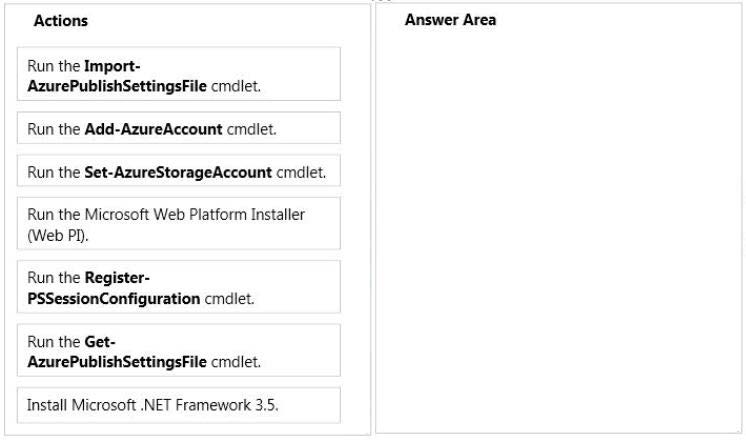
Task: Click the Answer Area heading
Action: [x=450, y=20]
